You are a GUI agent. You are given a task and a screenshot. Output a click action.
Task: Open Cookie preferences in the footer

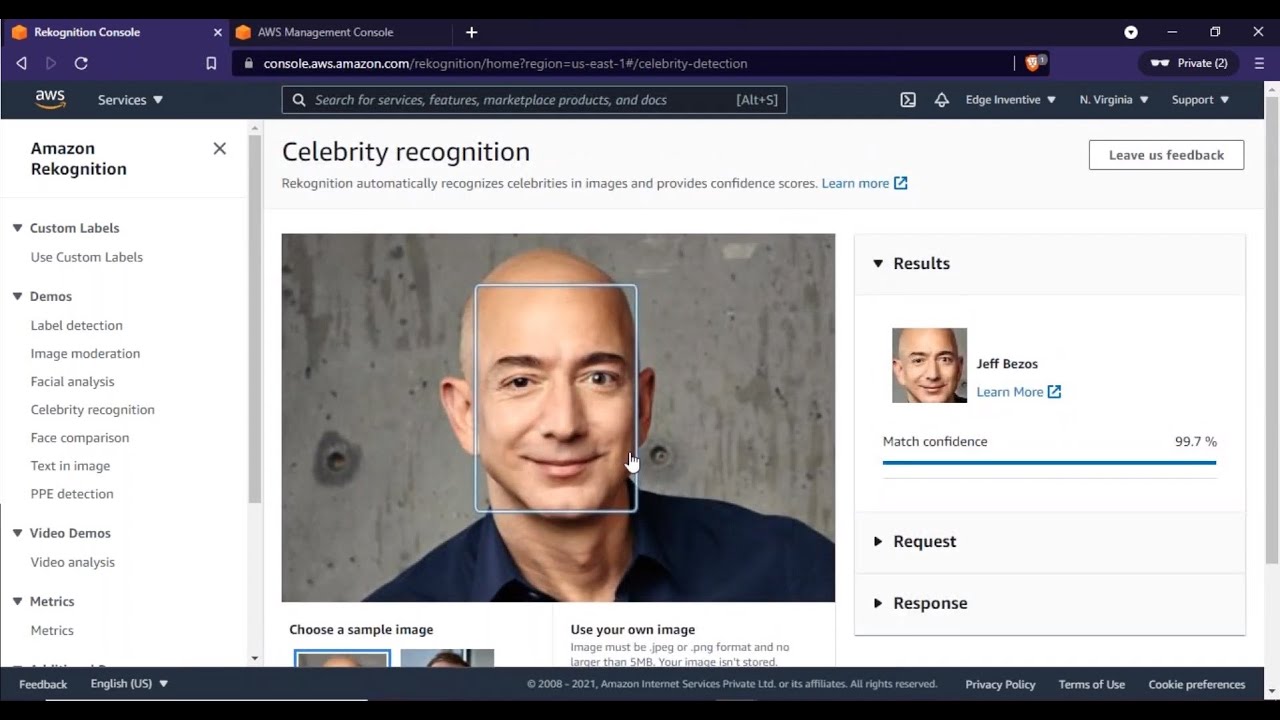[x=1197, y=684]
